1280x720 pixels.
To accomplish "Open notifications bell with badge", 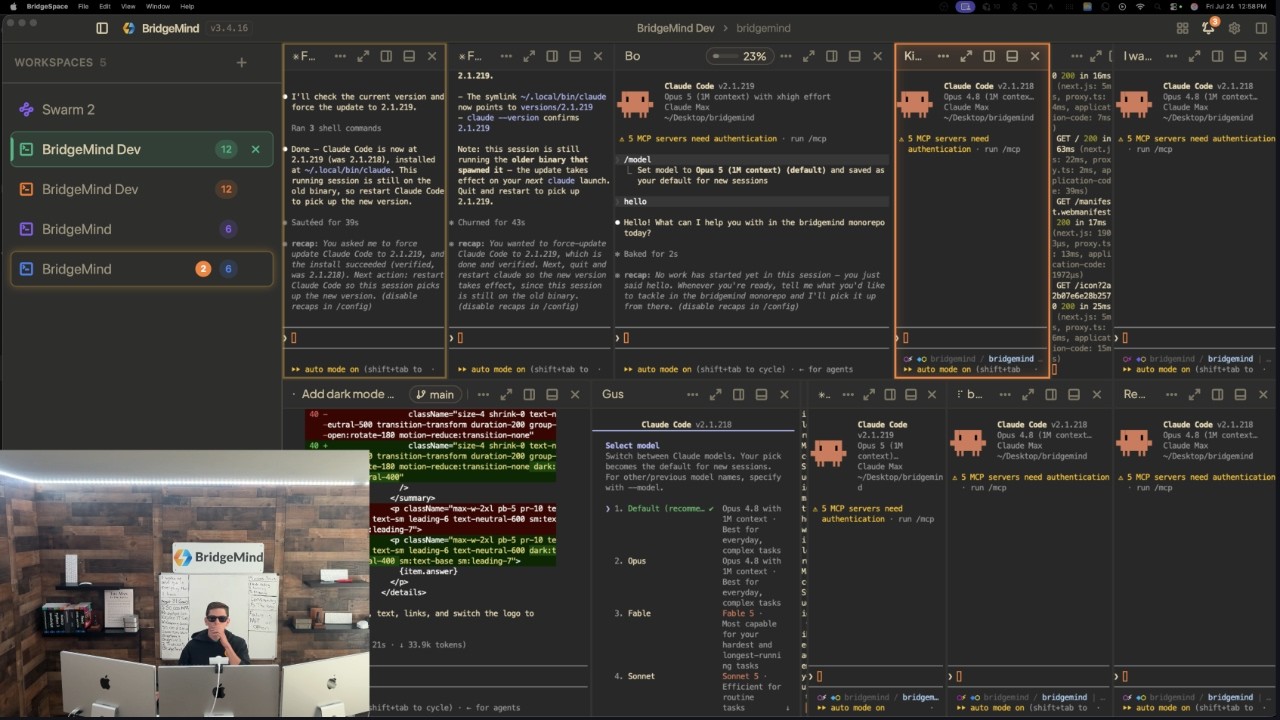I will (1208, 28).
